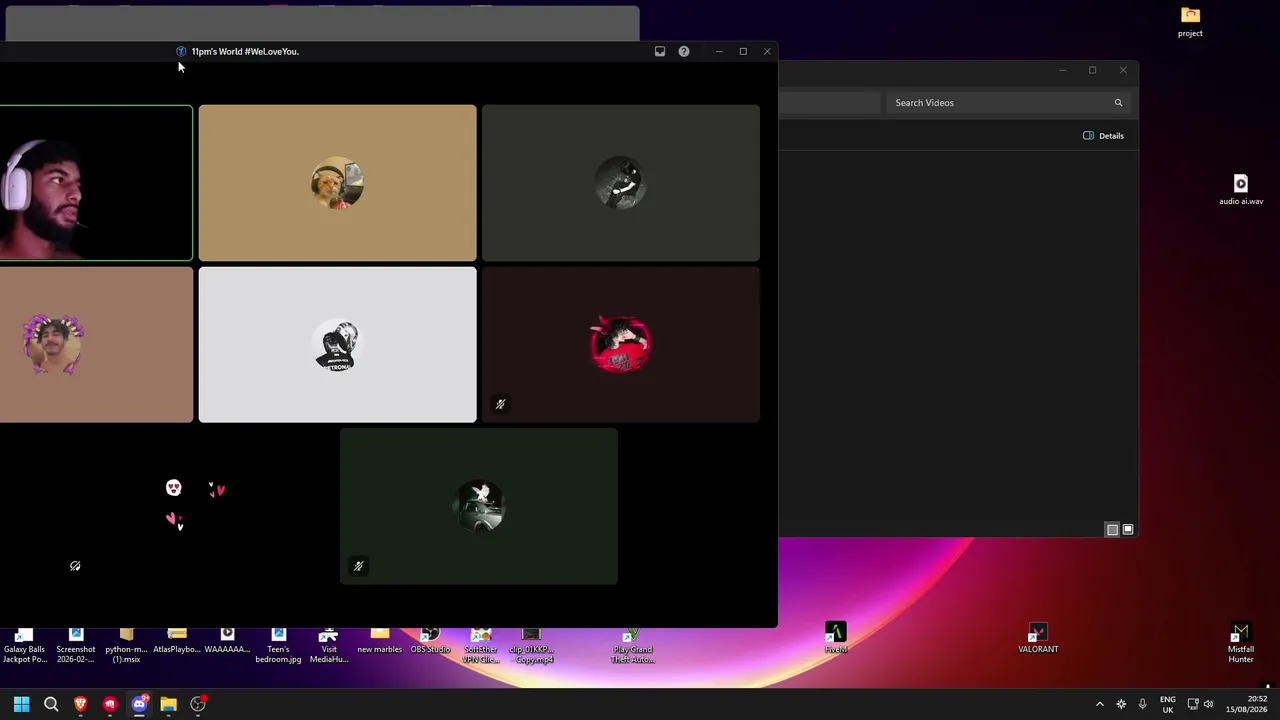Open the Screenshot 2026-02 desktop file
Viewport: 1280px width, 720px height.
point(75,646)
